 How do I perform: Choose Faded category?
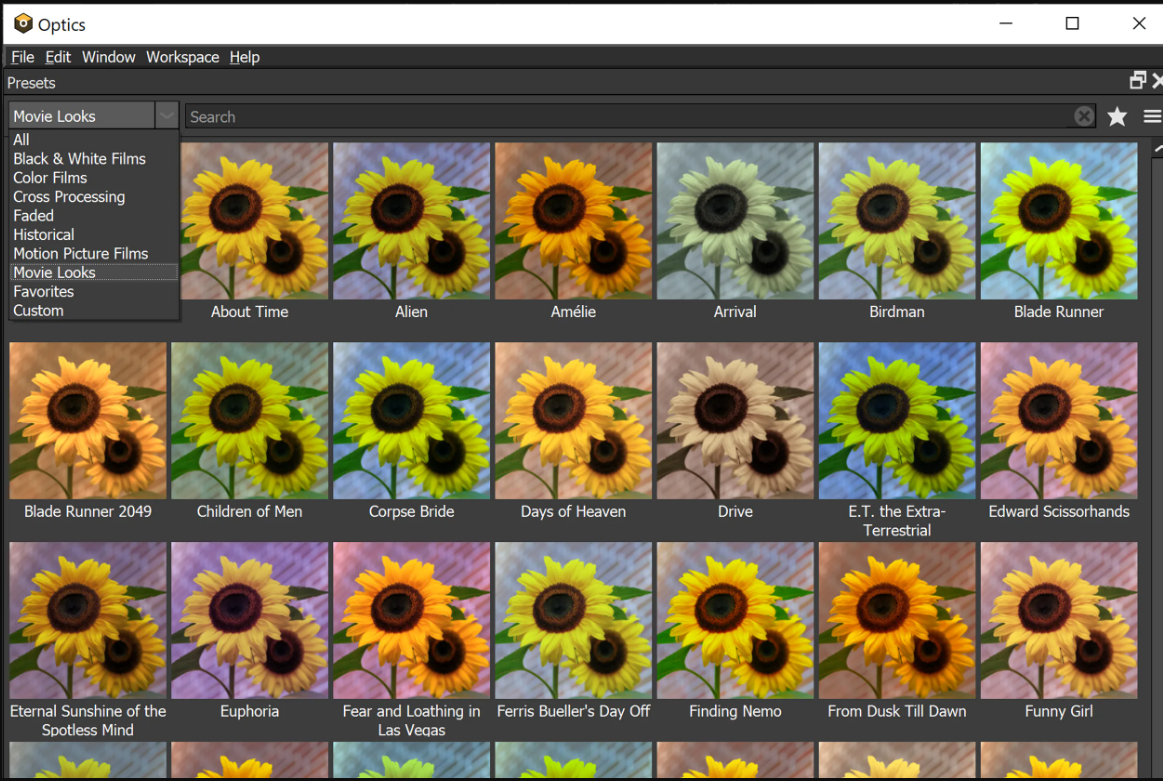pos(94,216)
